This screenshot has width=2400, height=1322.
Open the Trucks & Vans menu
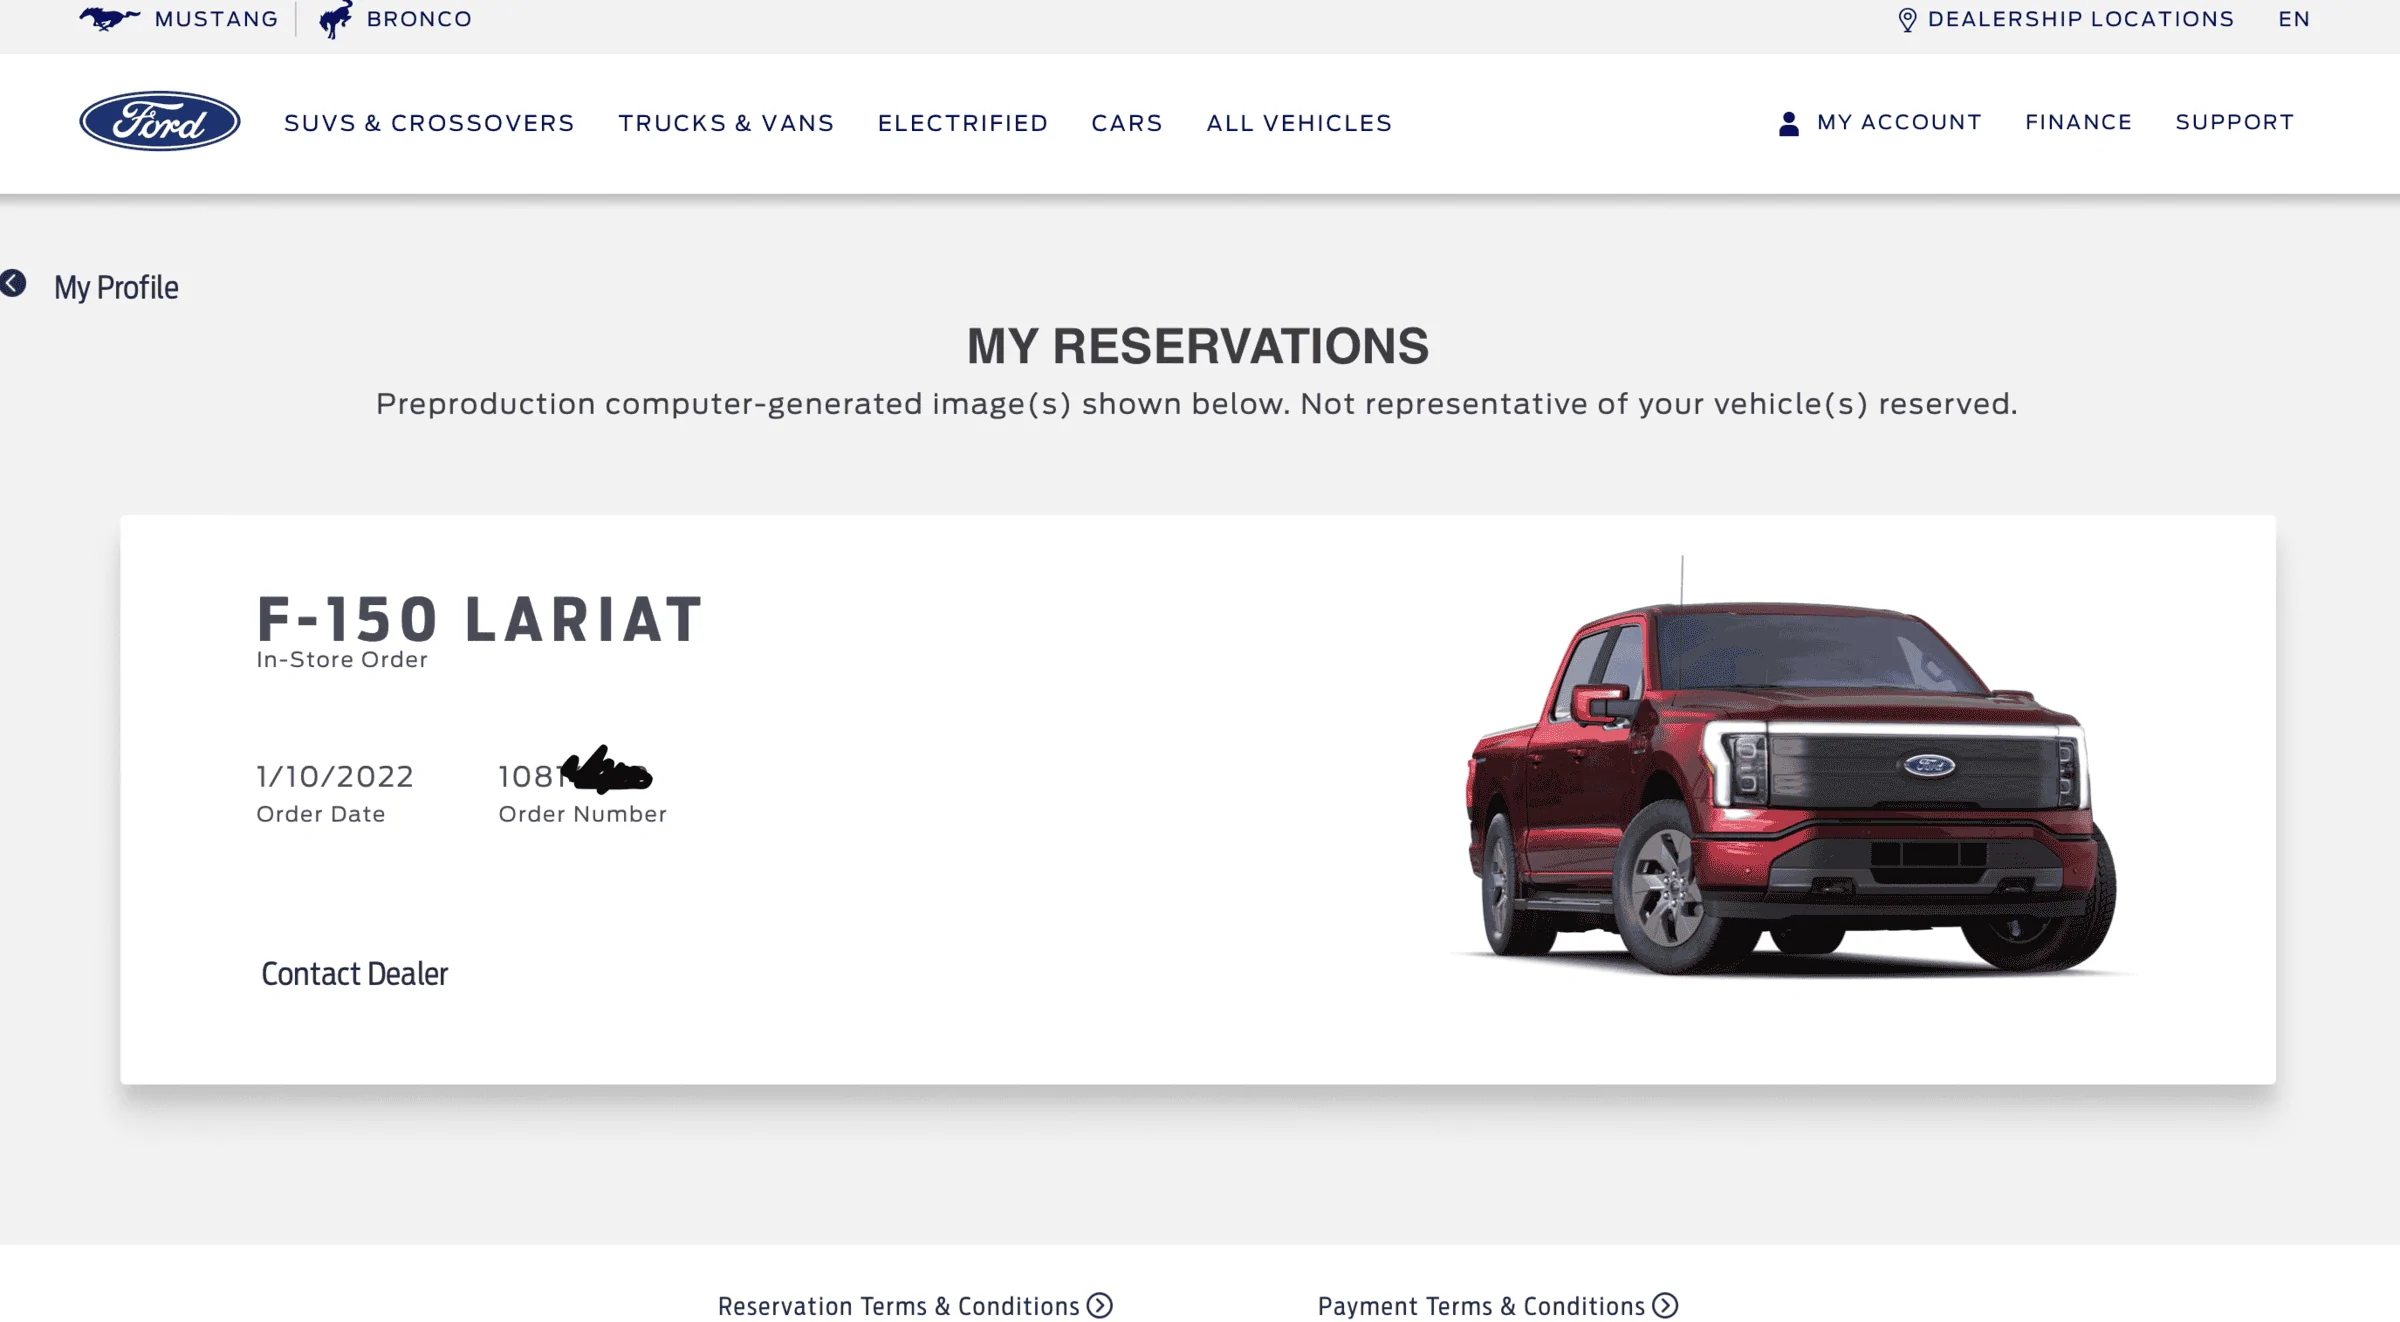coord(726,123)
